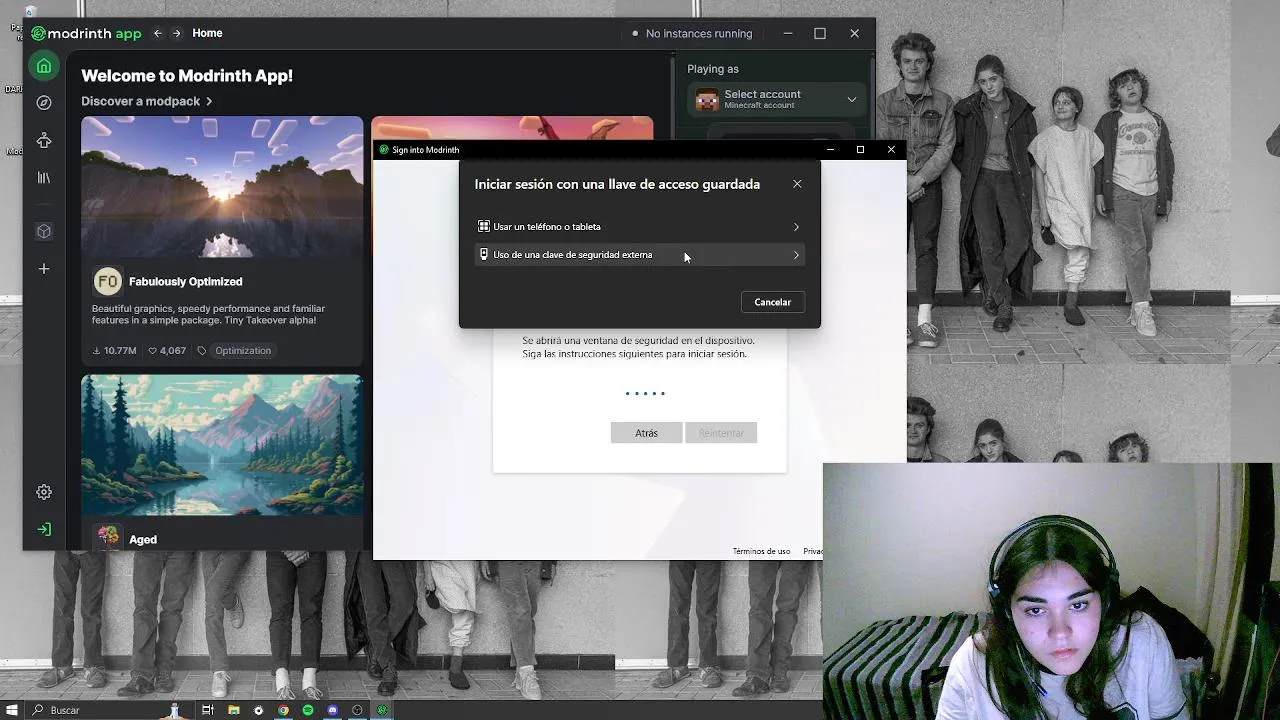
Task: Open Google Chrome from the taskbar
Action: (283, 710)
